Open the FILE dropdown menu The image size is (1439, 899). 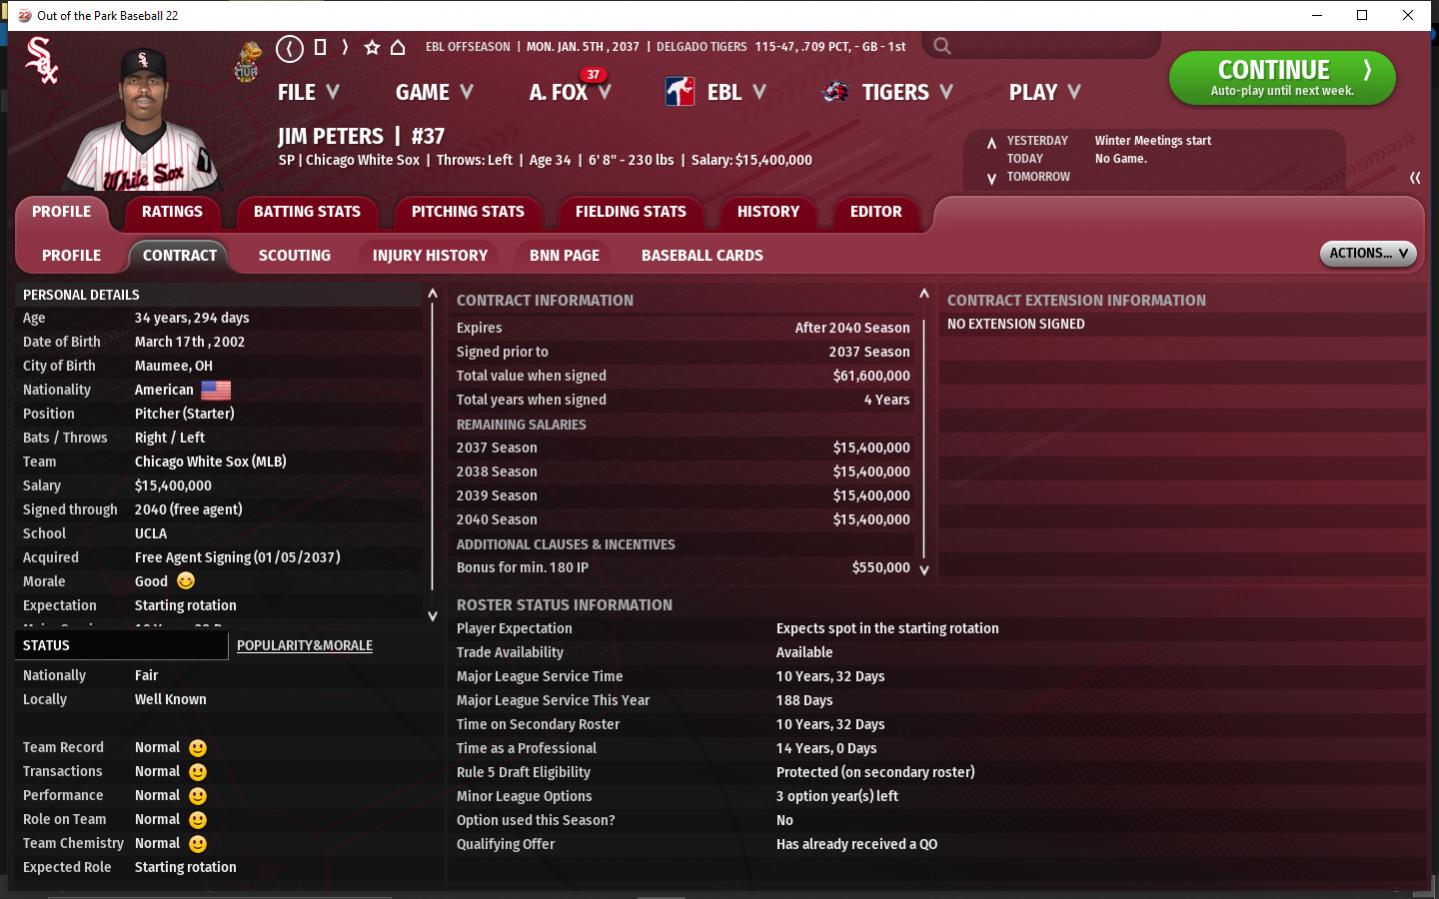[308, 92]
